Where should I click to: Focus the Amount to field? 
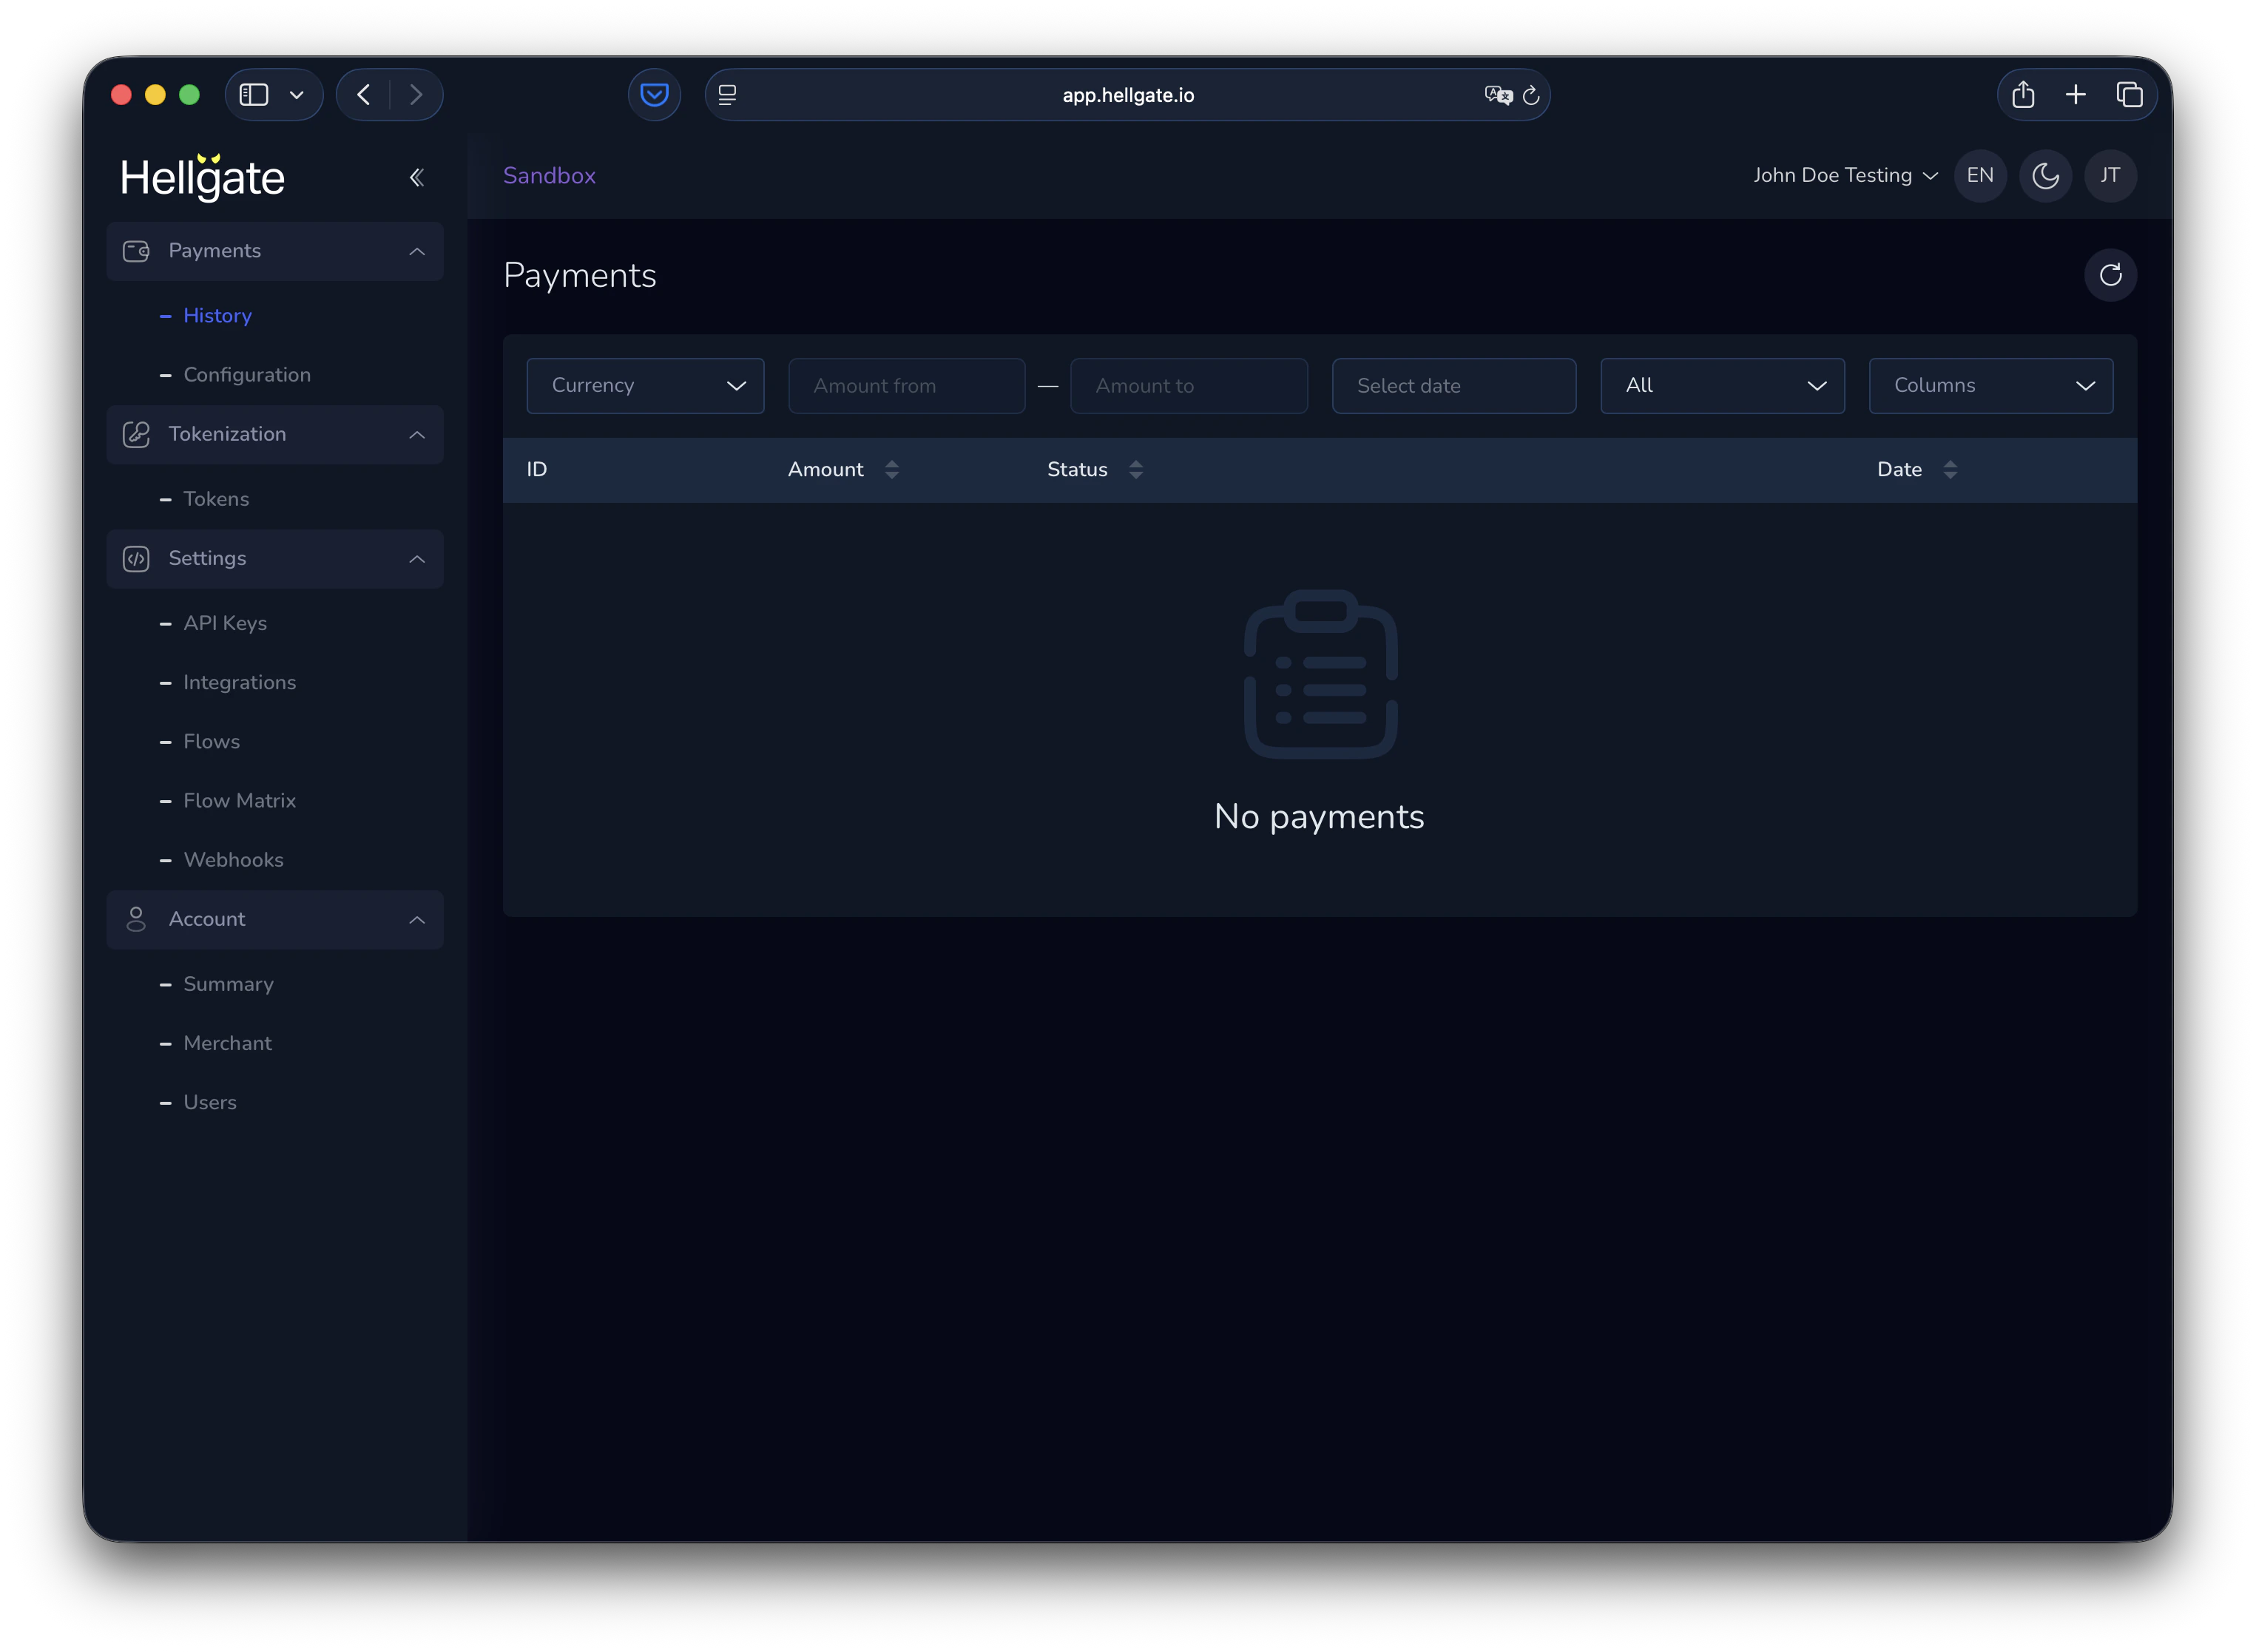[1188, 386]
